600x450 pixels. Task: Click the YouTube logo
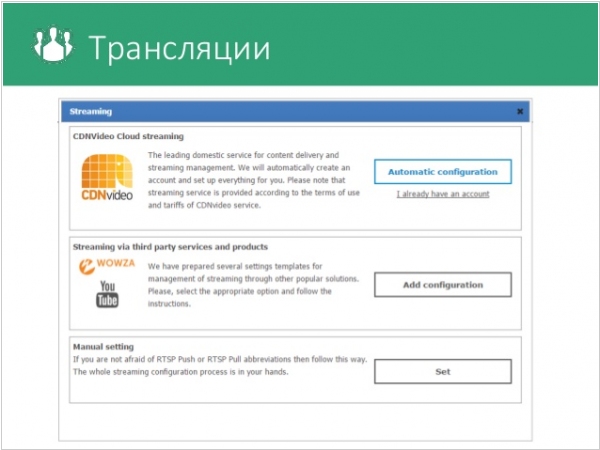107,294
